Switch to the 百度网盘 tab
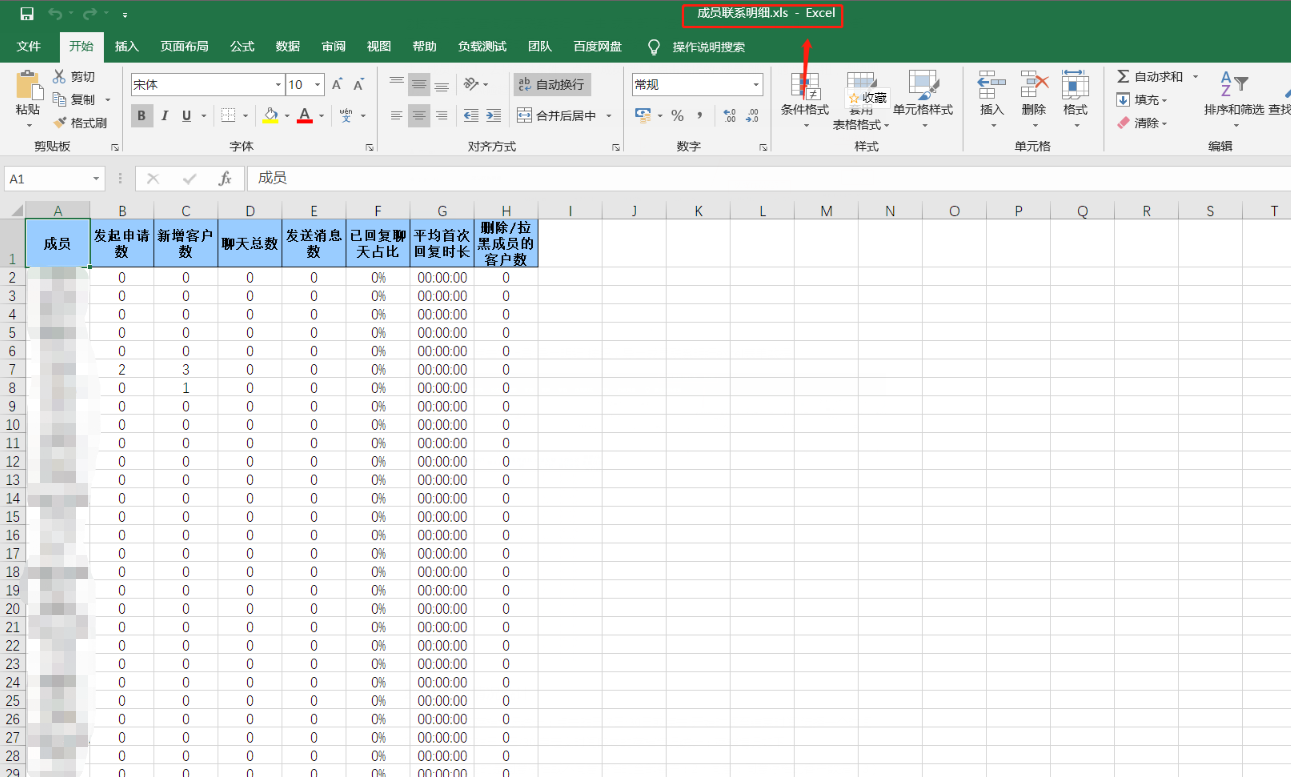The height and width of the screenshot is (777, 1291). click(597, 46)
